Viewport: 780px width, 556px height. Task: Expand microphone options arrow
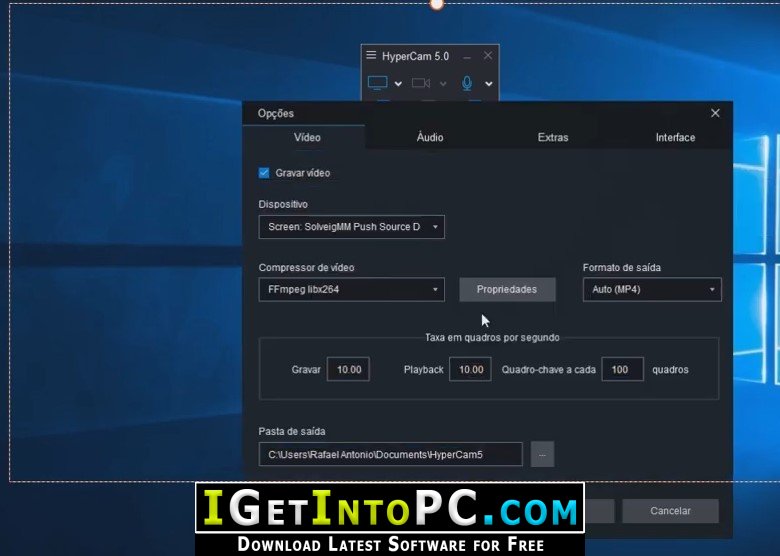point(489,84)
